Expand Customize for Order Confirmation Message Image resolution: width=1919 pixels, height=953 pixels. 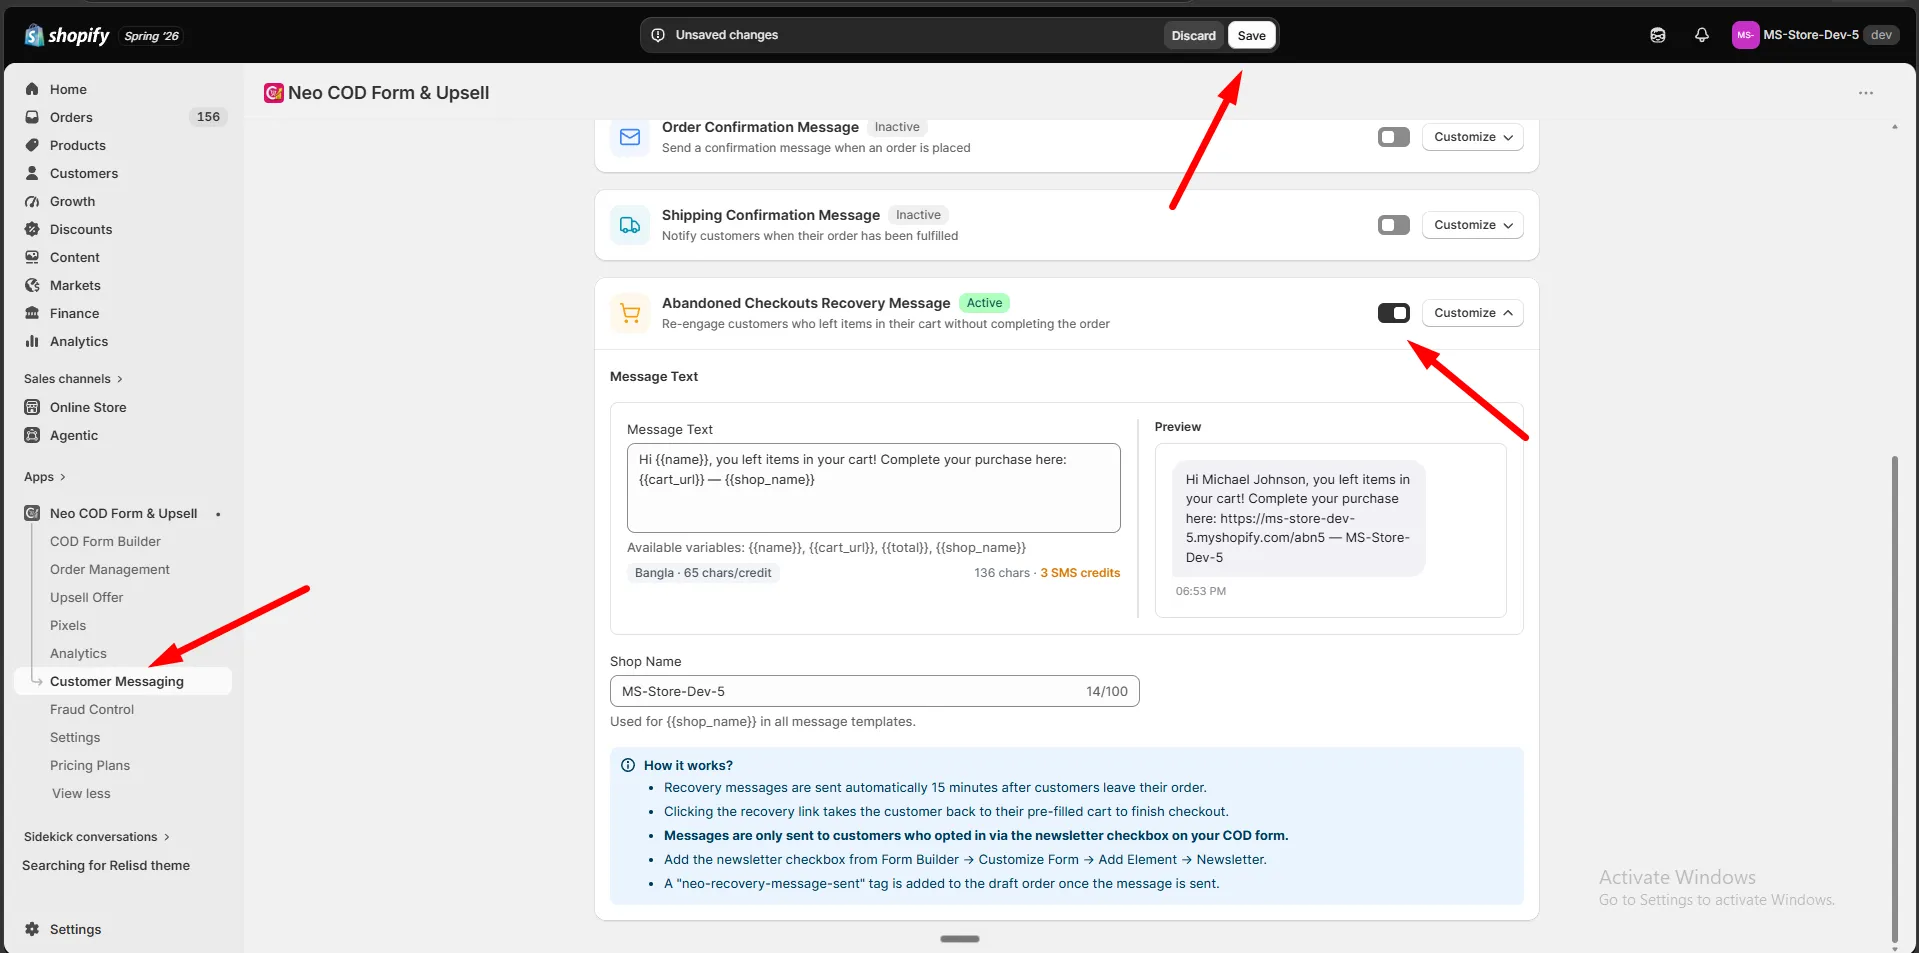coord(1473,137)
